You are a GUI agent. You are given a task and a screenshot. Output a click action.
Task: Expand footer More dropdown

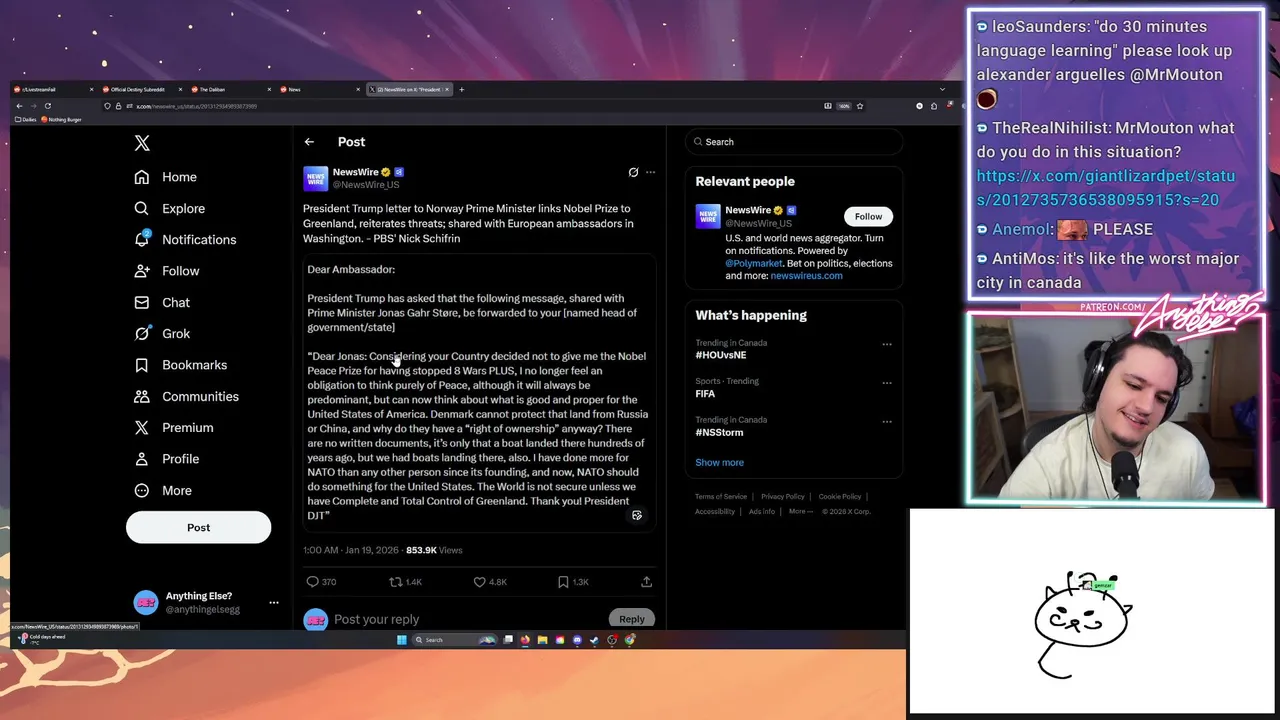(x=800, y=512)
